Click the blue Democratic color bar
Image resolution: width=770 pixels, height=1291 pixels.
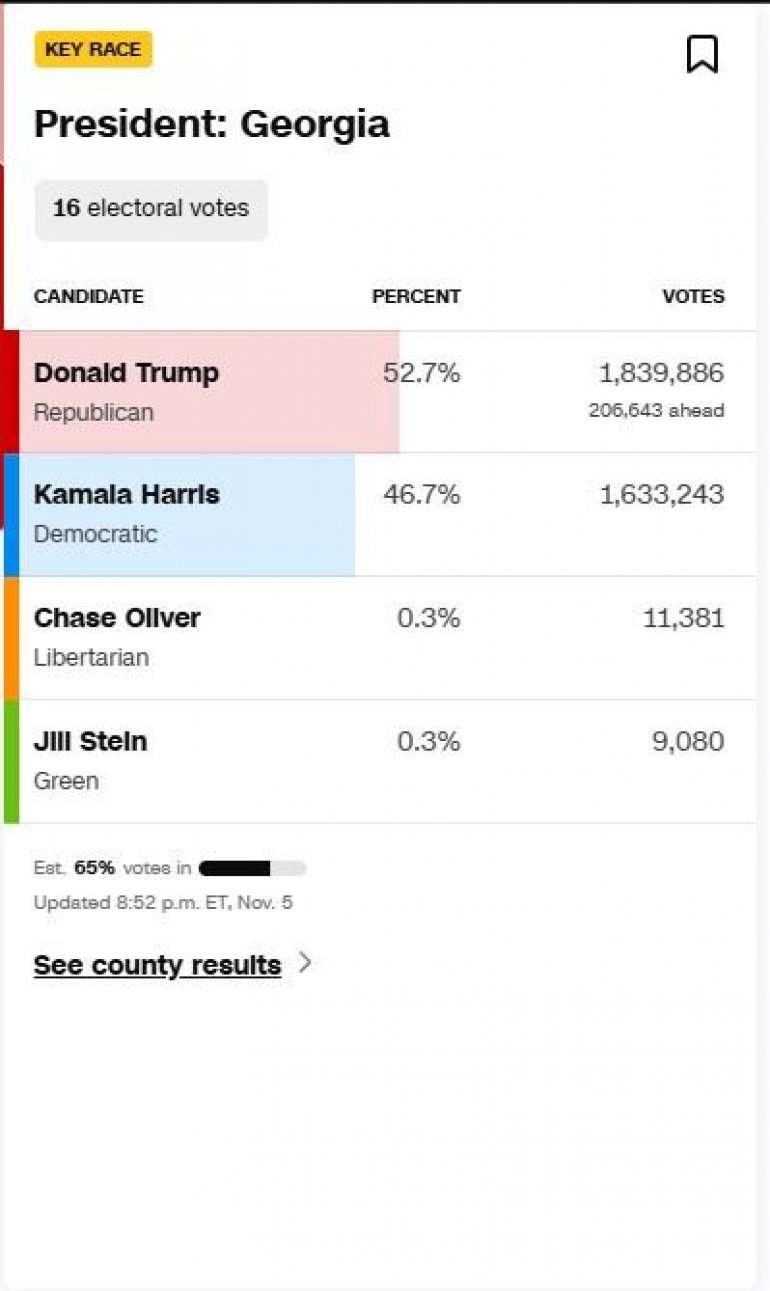11,514
